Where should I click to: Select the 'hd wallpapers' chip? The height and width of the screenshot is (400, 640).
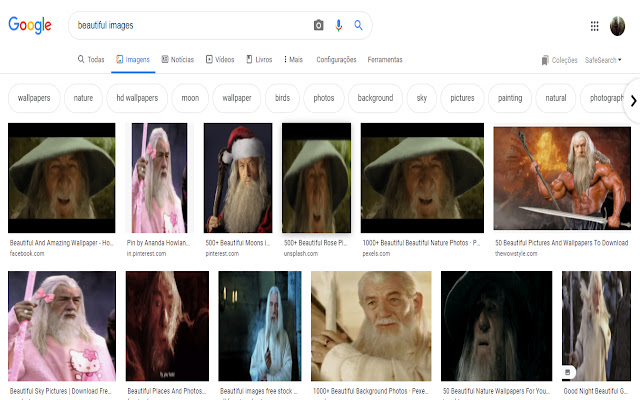(x=137, y=98)
